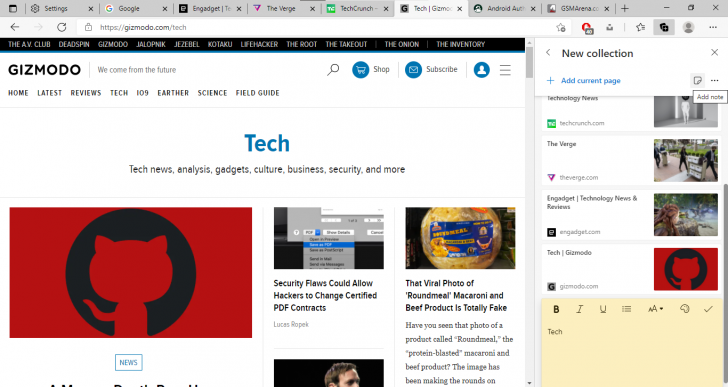Open the Gizmodo account user icon
Image resolution: width=728 pixels, height=387 pixels.
[481, 70]
